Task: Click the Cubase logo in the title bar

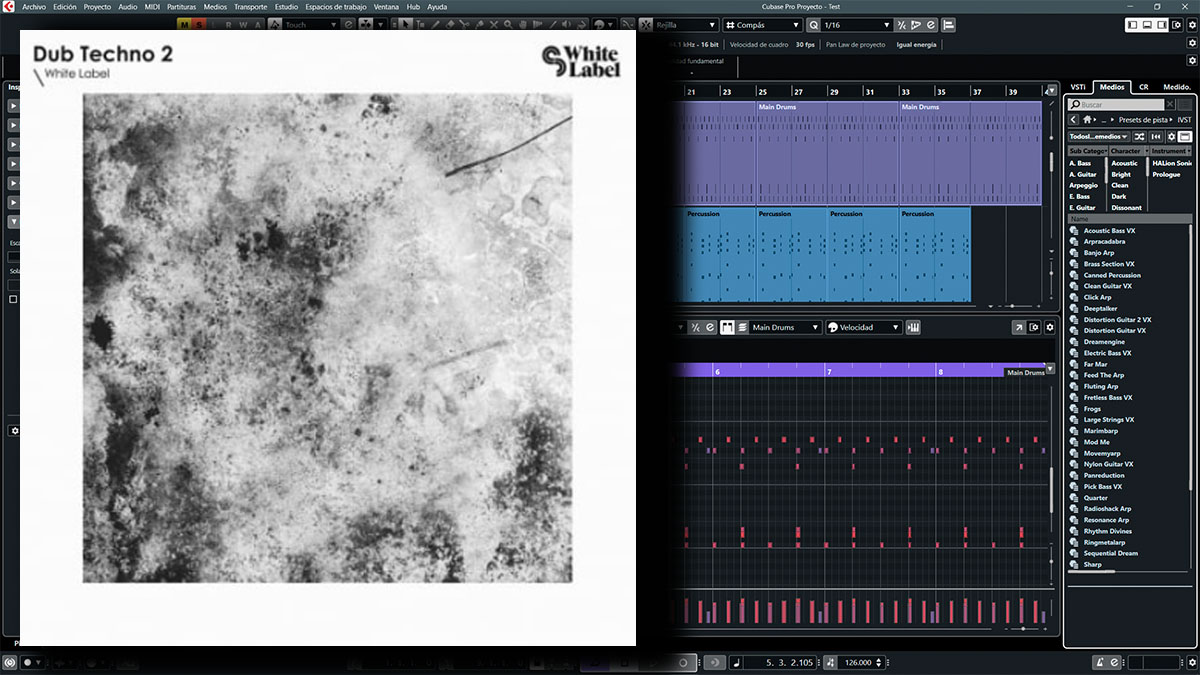Action: 8,6
